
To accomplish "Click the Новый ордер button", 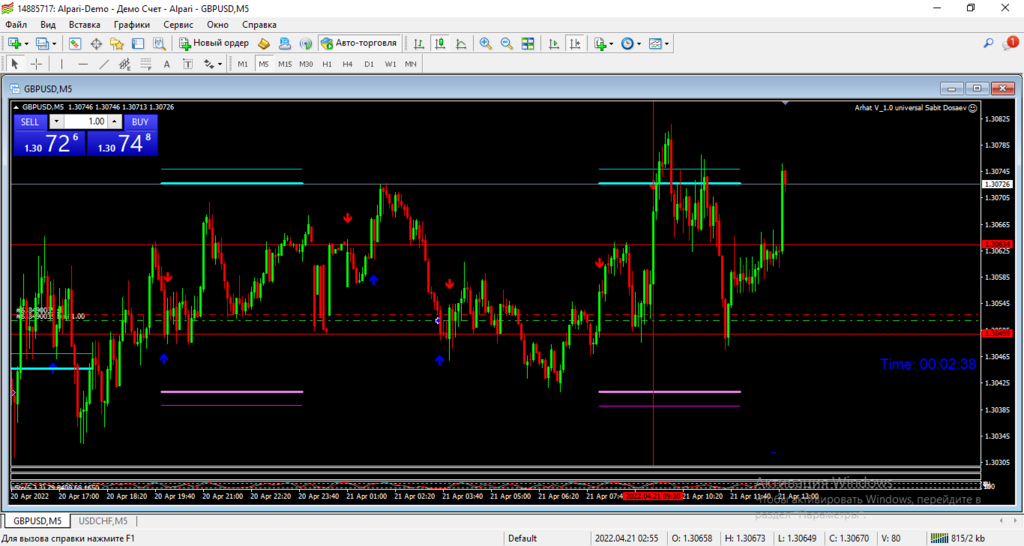I will [214, 44].
